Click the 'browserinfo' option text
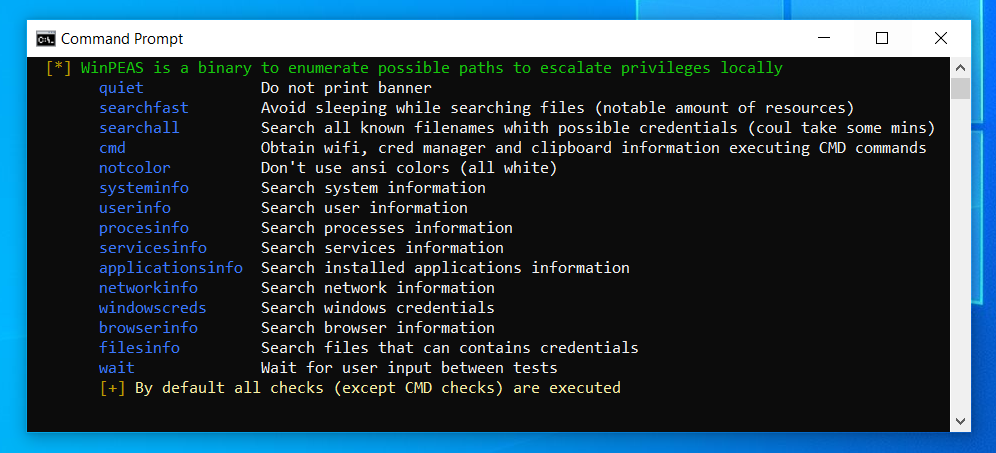 (148, 328)
